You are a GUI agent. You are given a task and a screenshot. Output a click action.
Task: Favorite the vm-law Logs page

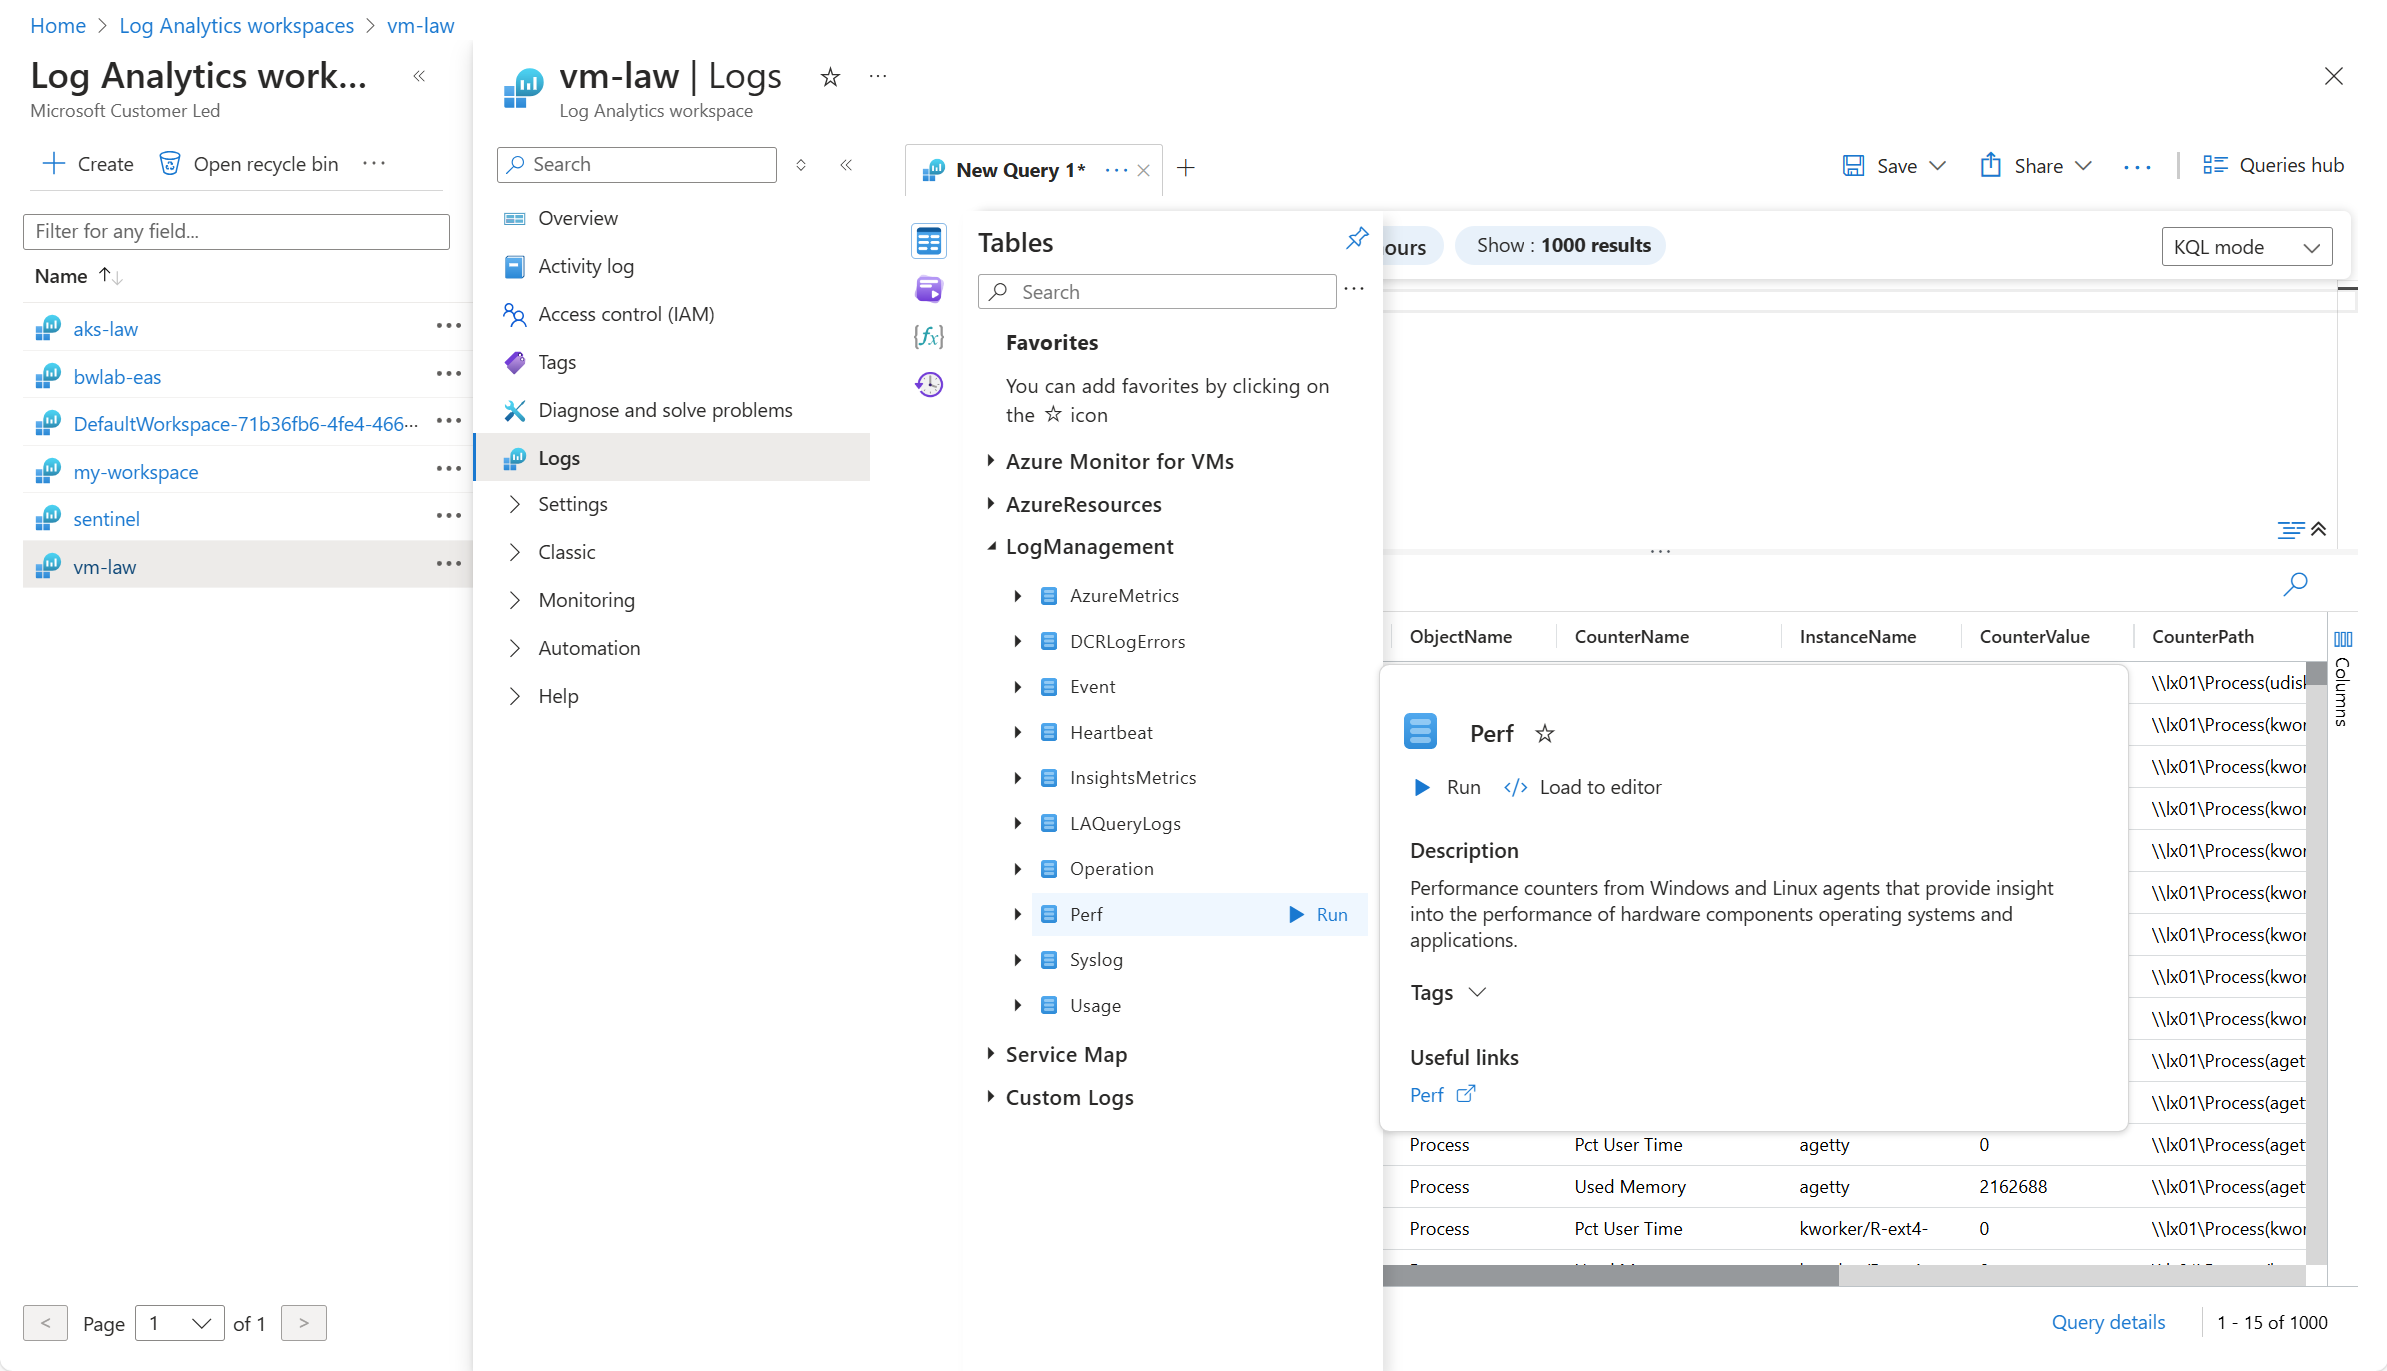[x=830, y=77]
